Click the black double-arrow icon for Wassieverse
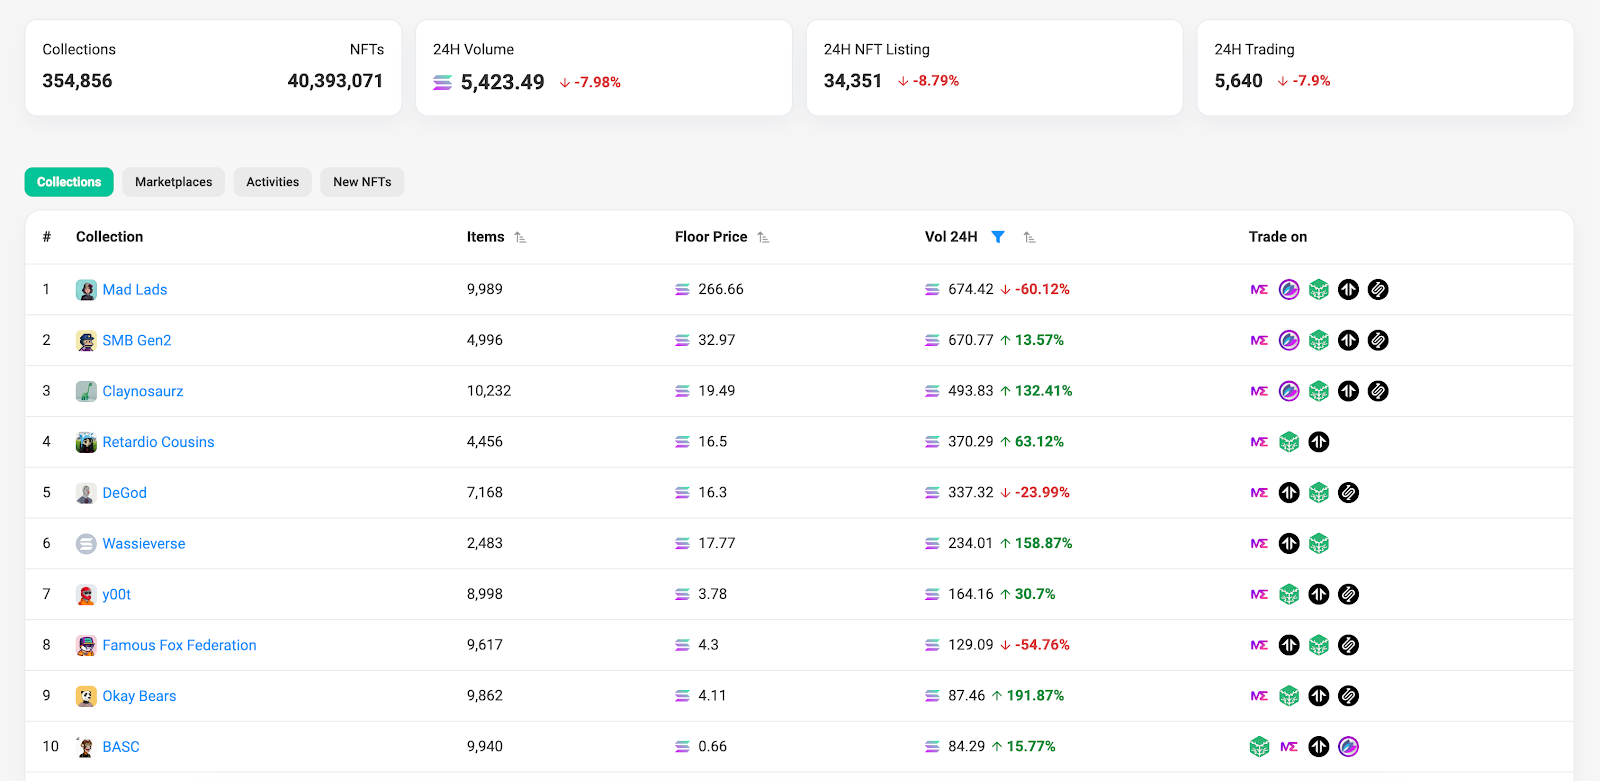 click(x=1289, y=544)
